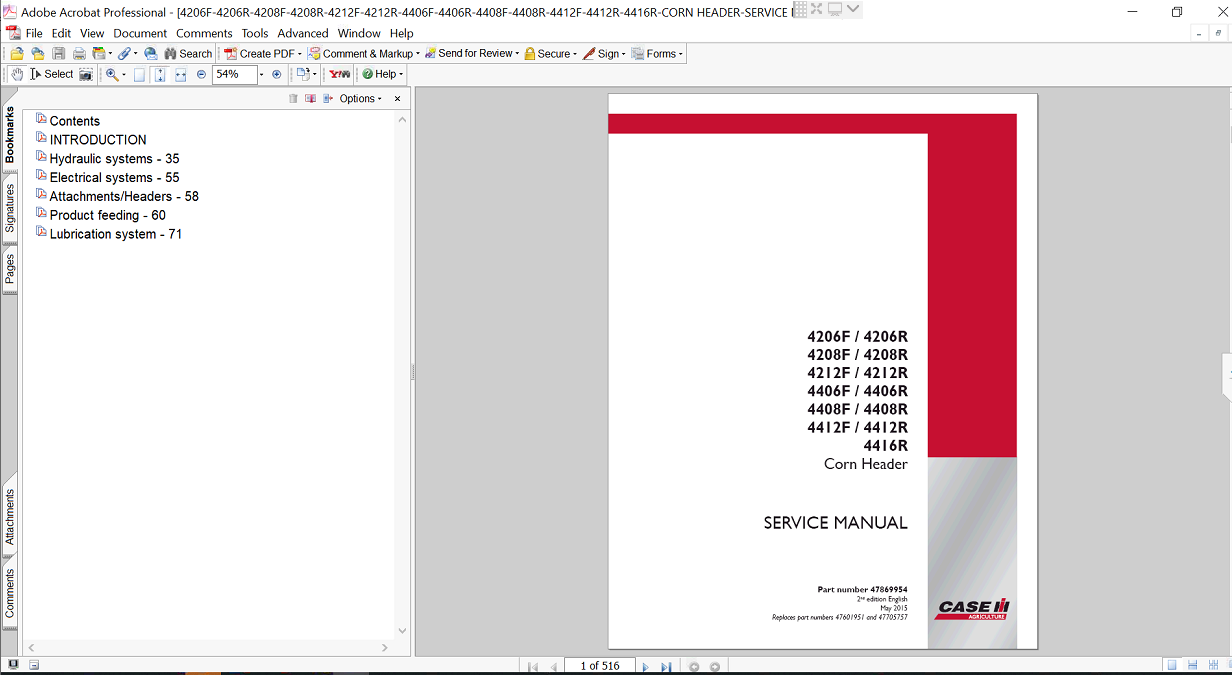Go to next page arrow
The height and width of the screenshot is (675, 1232).
[x=645, y=667]
